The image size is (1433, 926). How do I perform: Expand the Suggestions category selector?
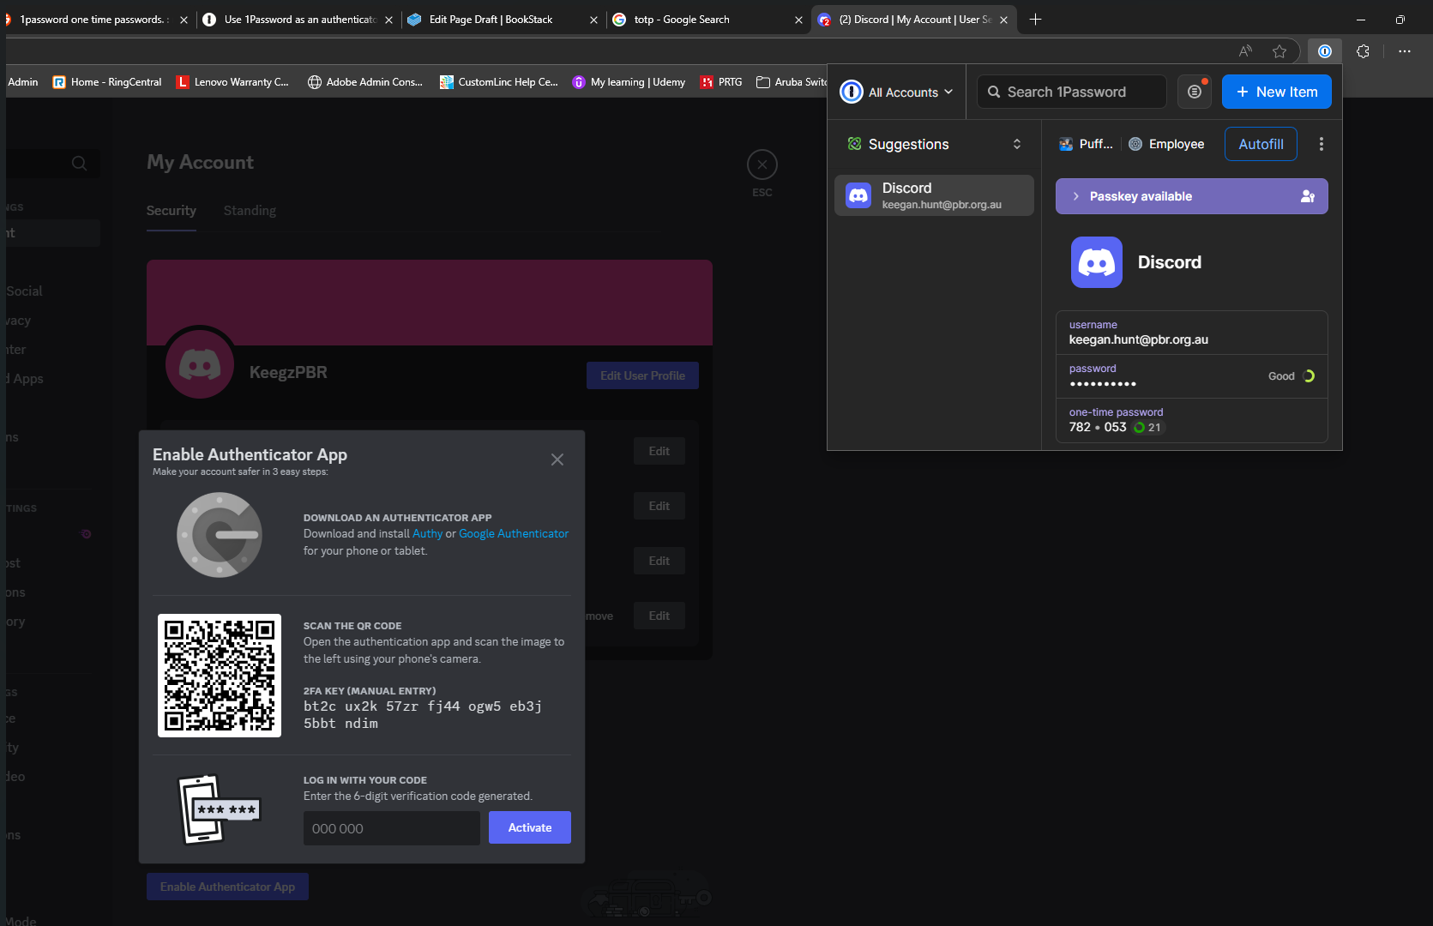[935, 144]
